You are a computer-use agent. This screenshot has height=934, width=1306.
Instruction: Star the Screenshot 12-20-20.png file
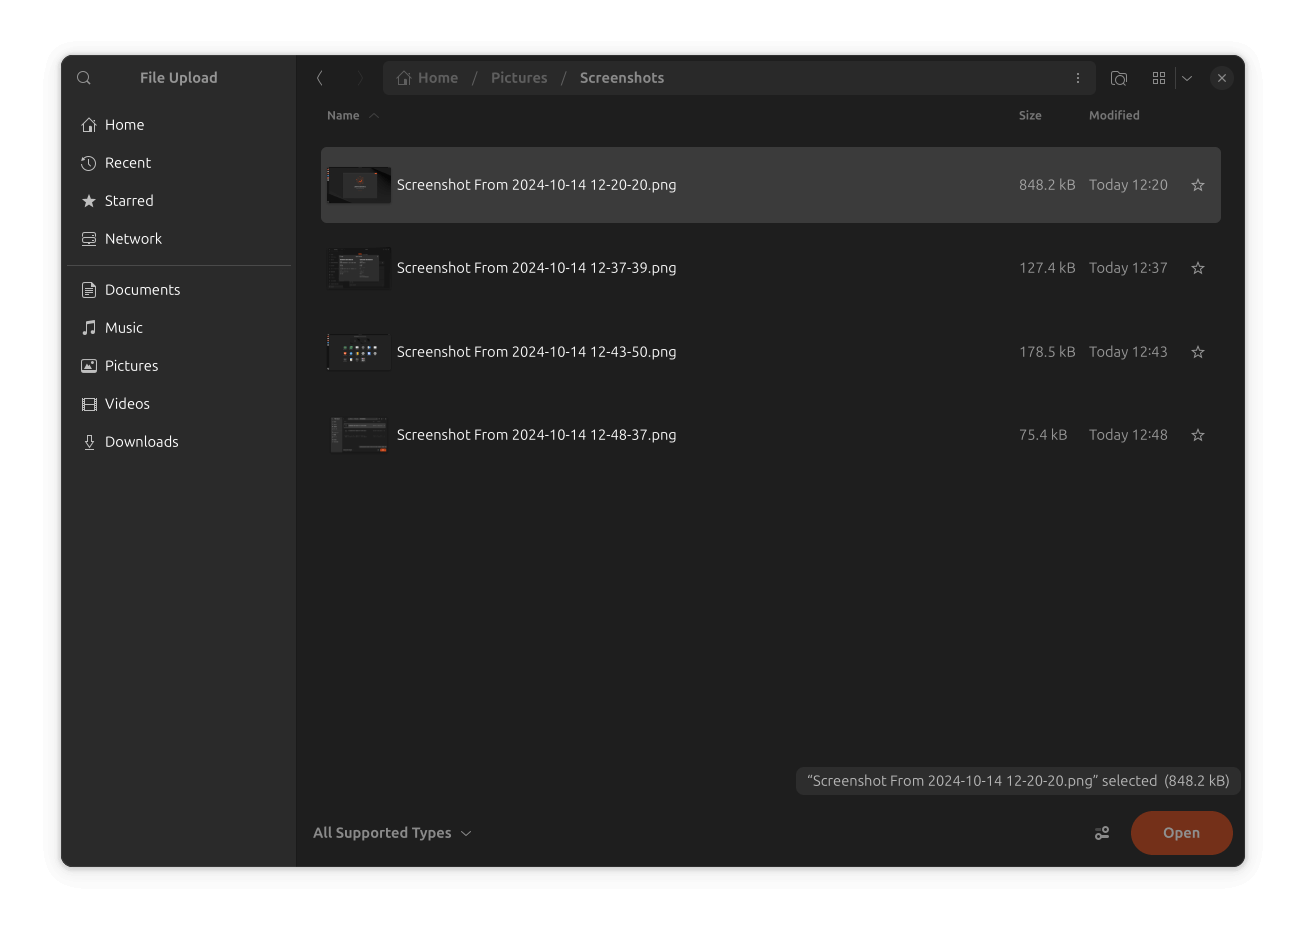click(x=1197, y=185)
